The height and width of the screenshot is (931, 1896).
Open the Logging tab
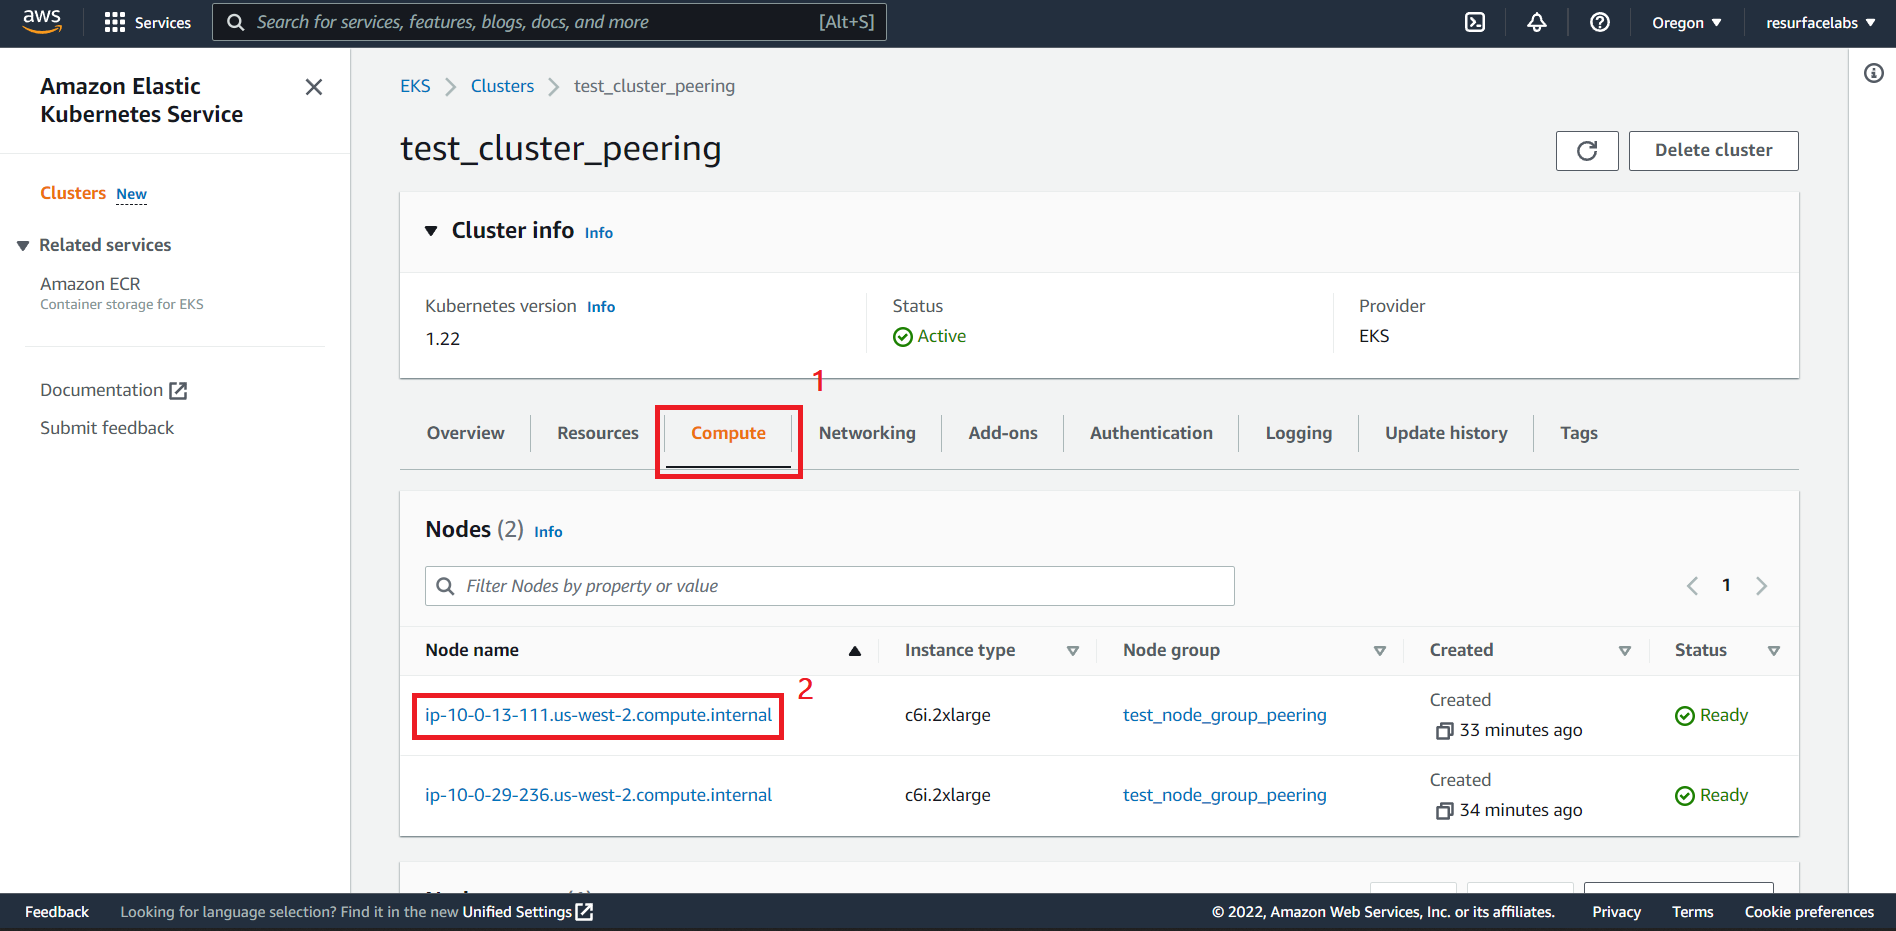[1298, 433]
